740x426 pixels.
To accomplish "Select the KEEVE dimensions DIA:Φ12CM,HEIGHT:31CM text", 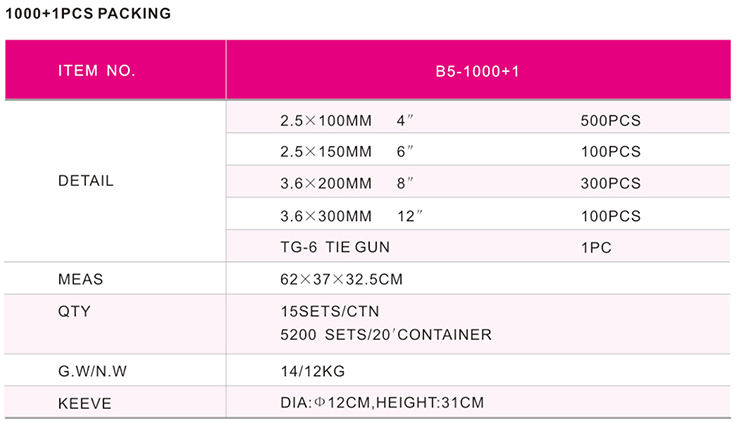I will [383, 404].
